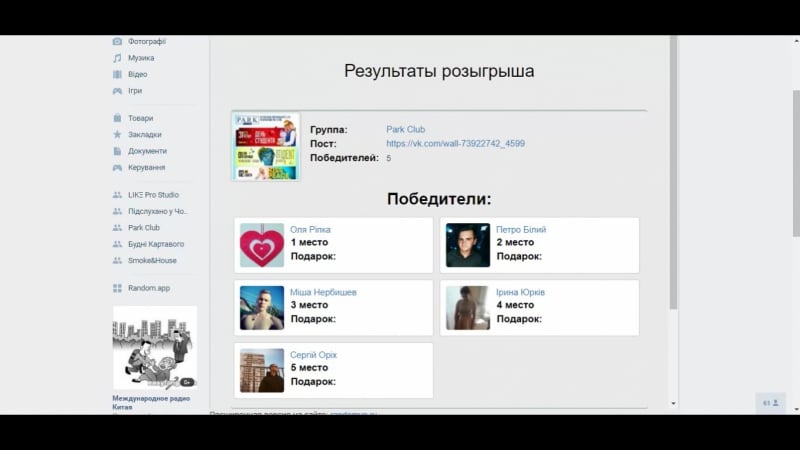
Task: Click the Будні Картавого group icon
Action: pos(117,243)
